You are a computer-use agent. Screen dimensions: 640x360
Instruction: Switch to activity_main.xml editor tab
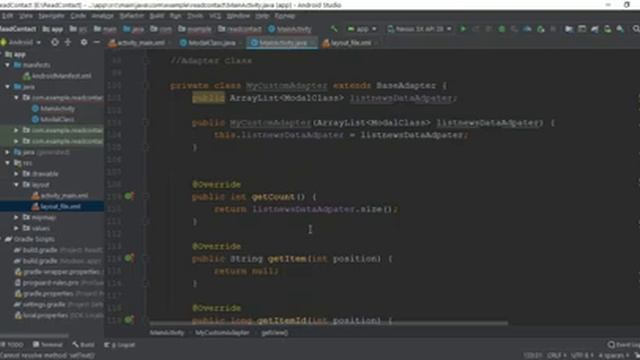[x=140, y=43]
